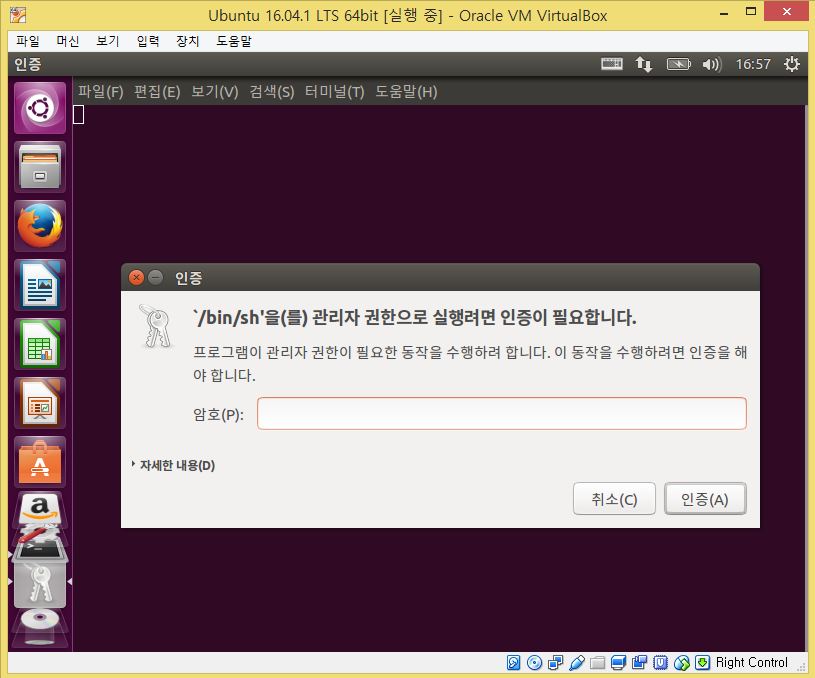Open the network connection indicator
The height and width of the screenshot is (678, 815).
click(643, 64)
